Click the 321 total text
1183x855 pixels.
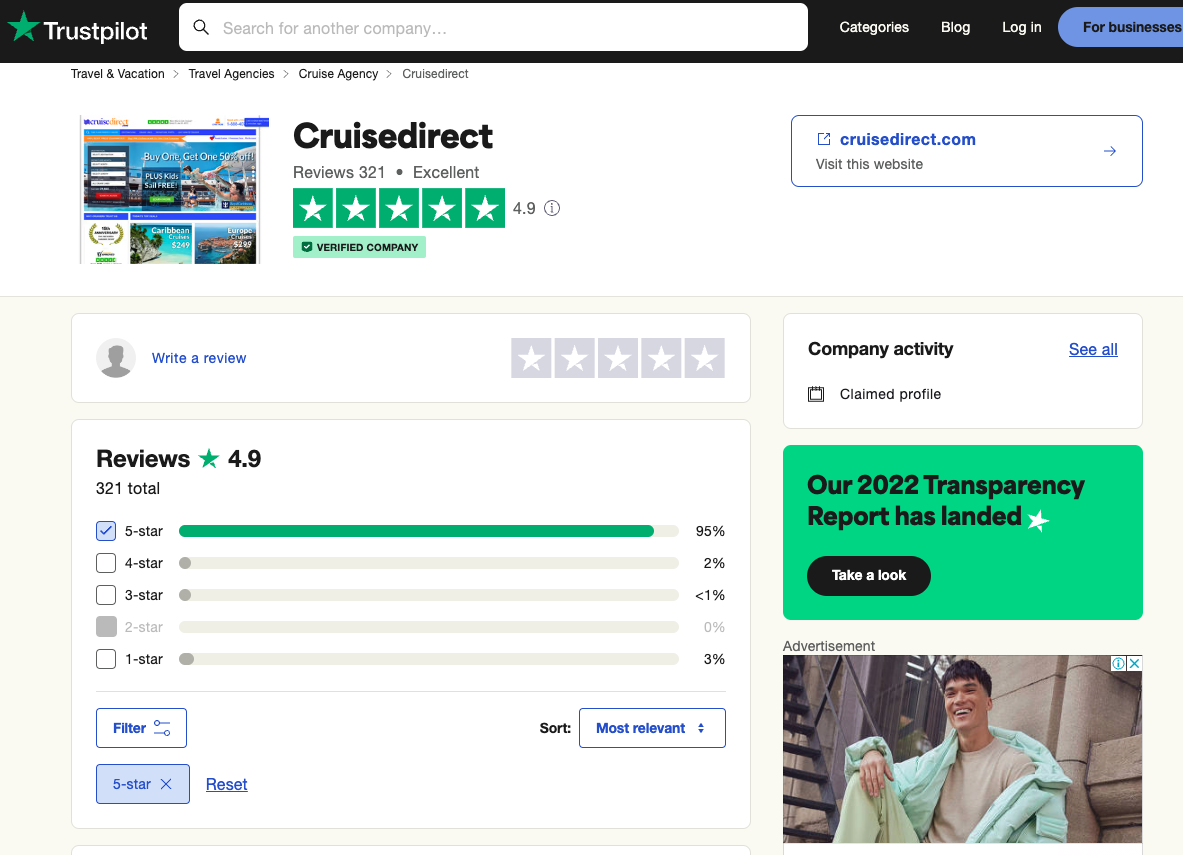[128, 488]
